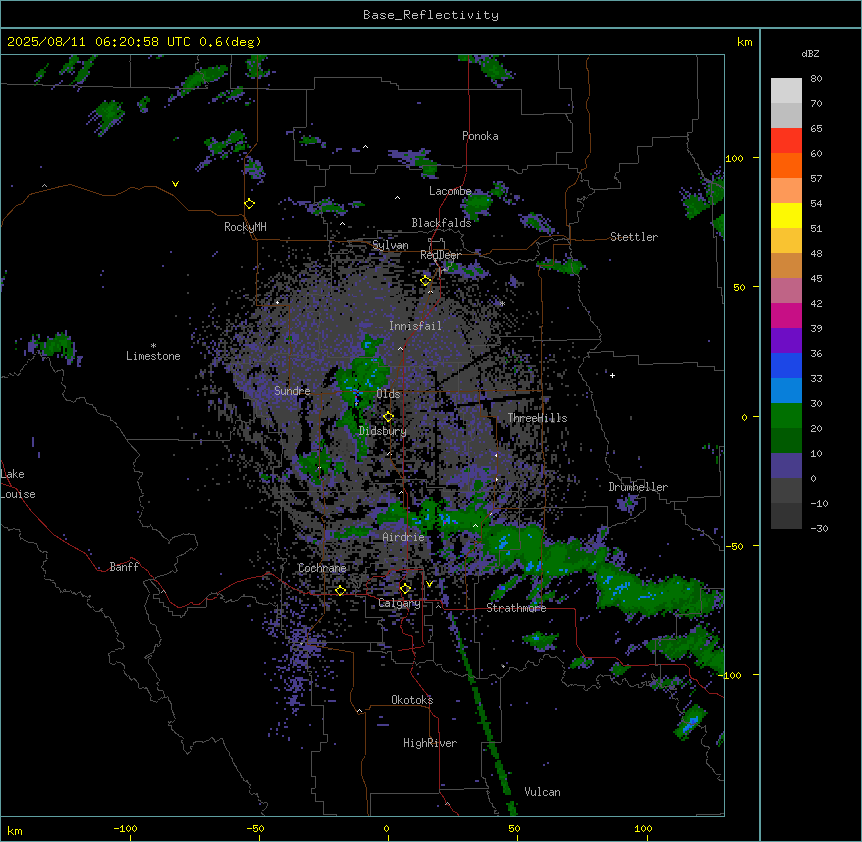Click the top light gray legend swatch
Viewport: 862px width, 842px height.
pos(786,91)
